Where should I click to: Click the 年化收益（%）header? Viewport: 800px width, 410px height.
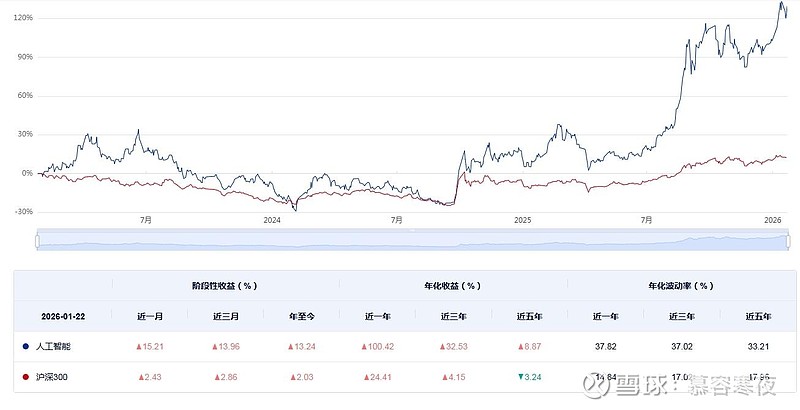pos(453,285)
